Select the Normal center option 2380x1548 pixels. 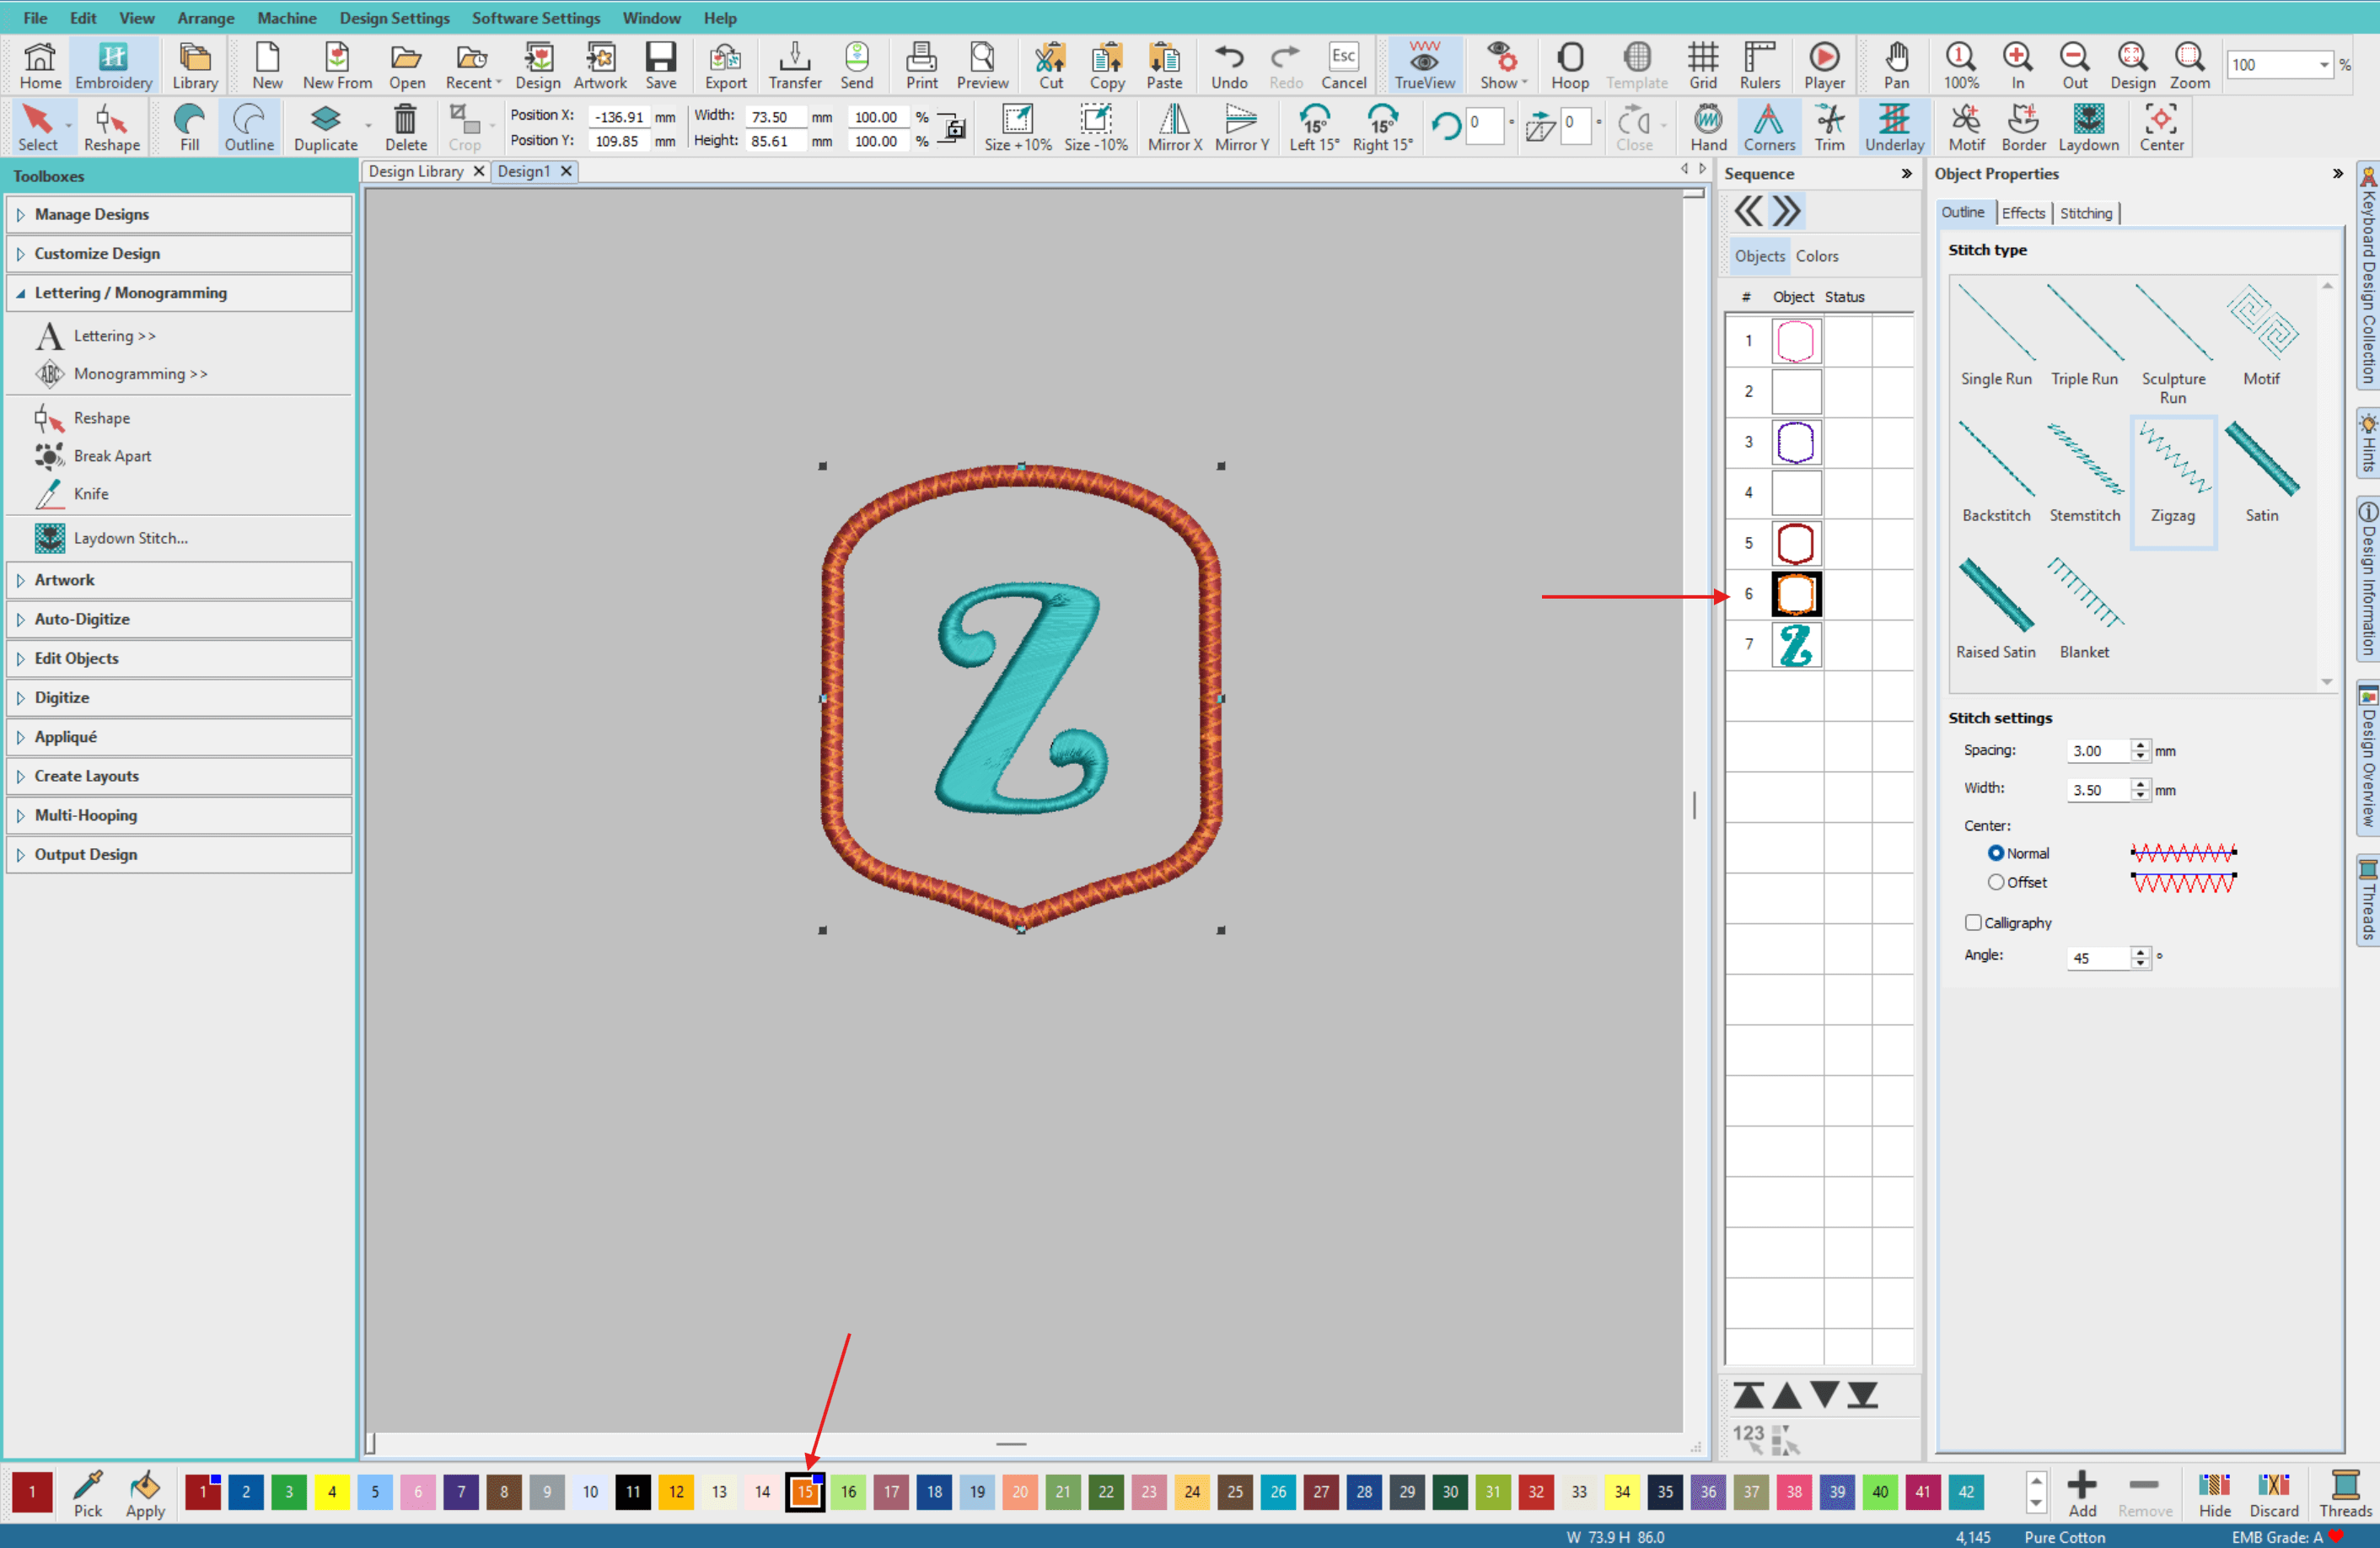1996,853
